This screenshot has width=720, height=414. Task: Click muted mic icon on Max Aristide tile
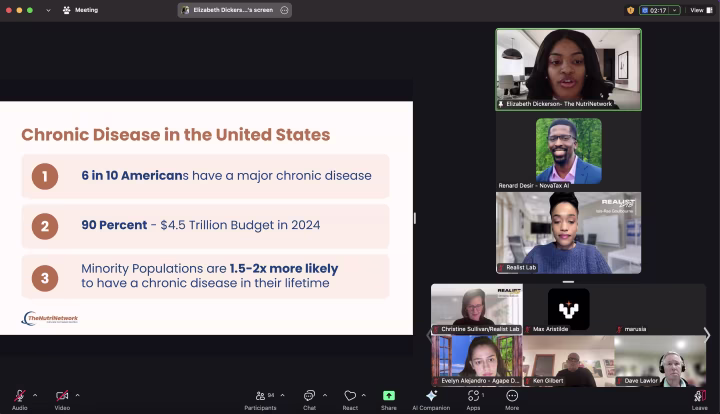(528, 329)
